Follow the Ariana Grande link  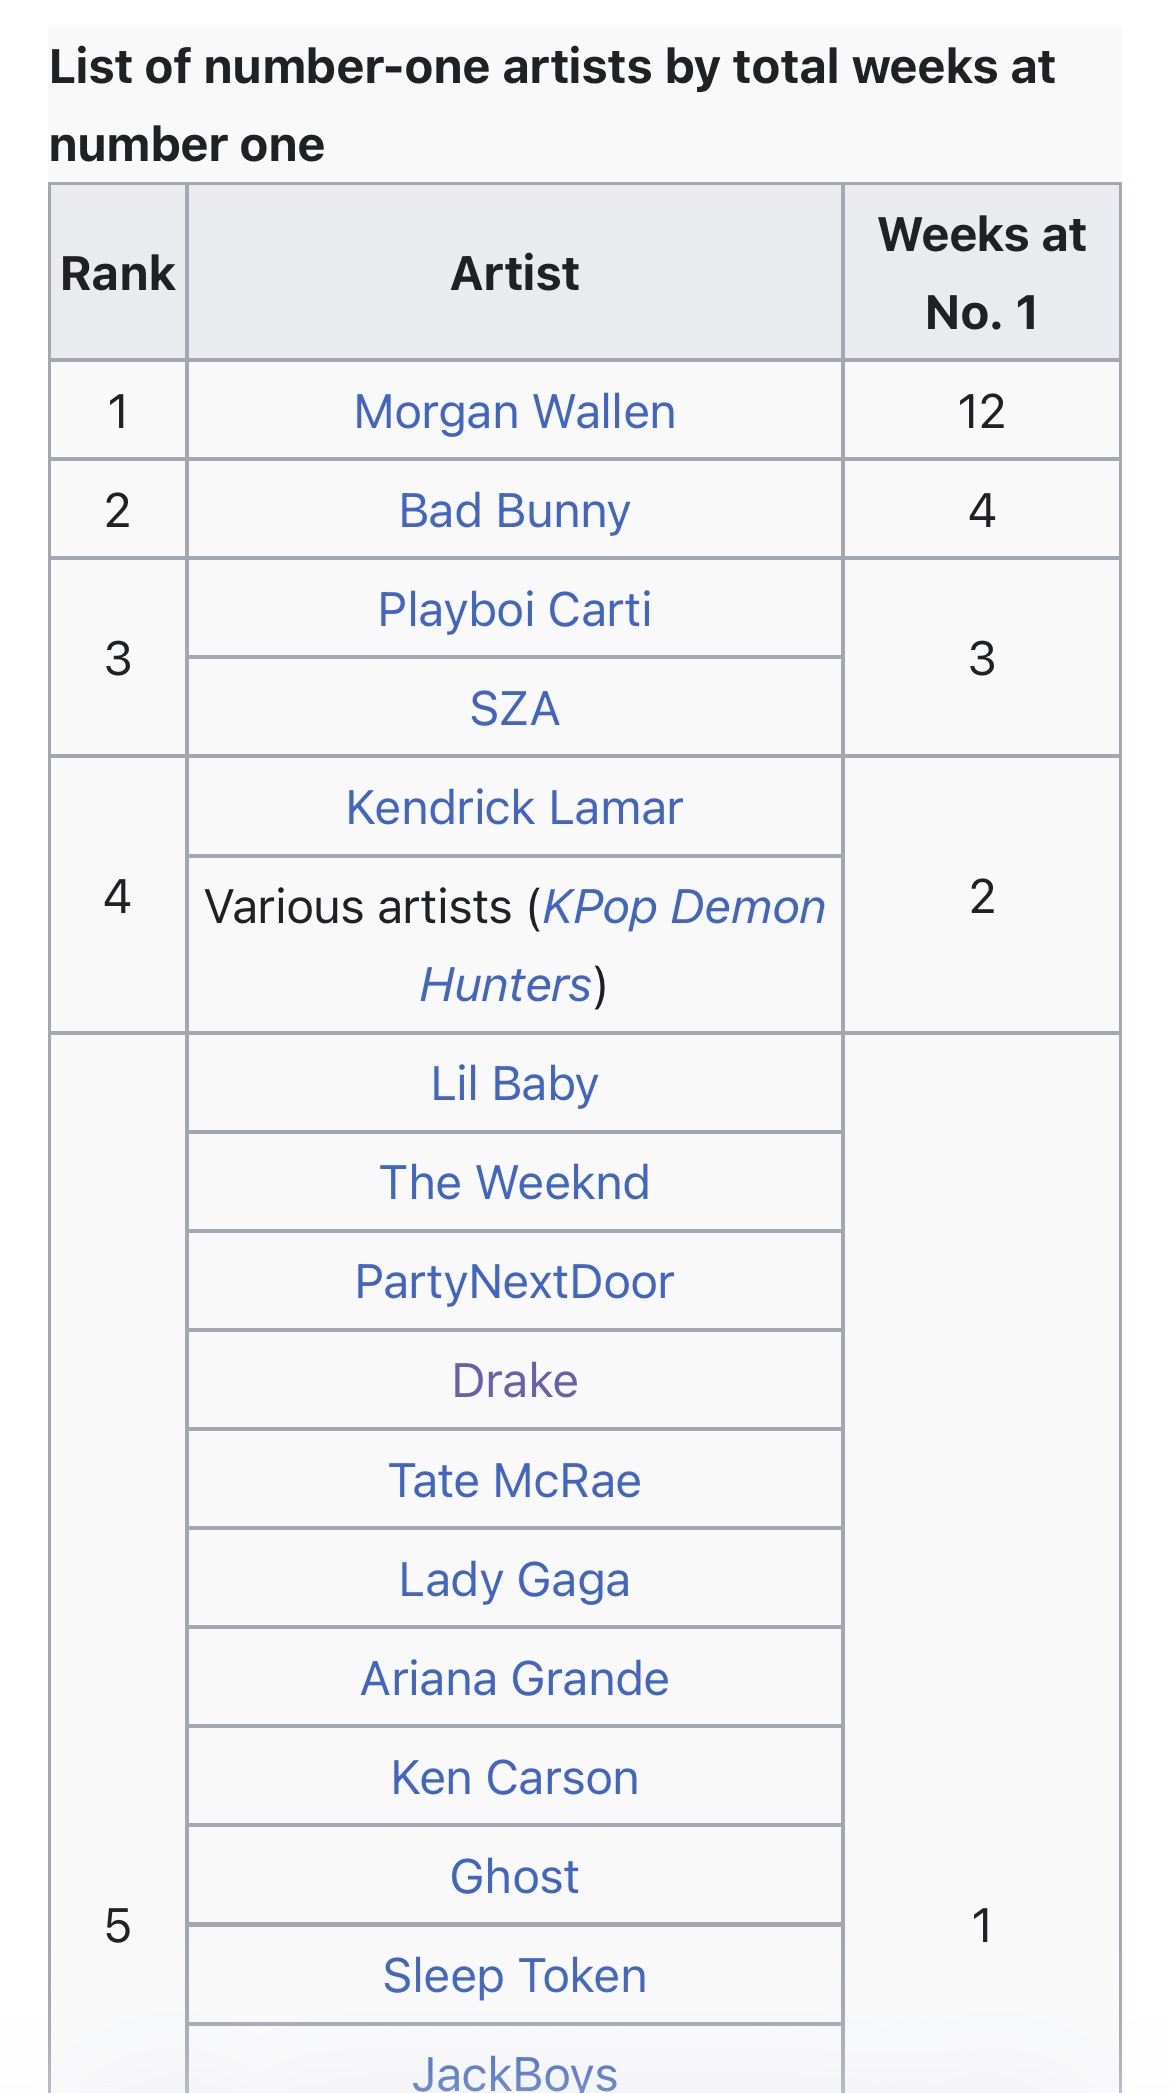coord(515,1679)
